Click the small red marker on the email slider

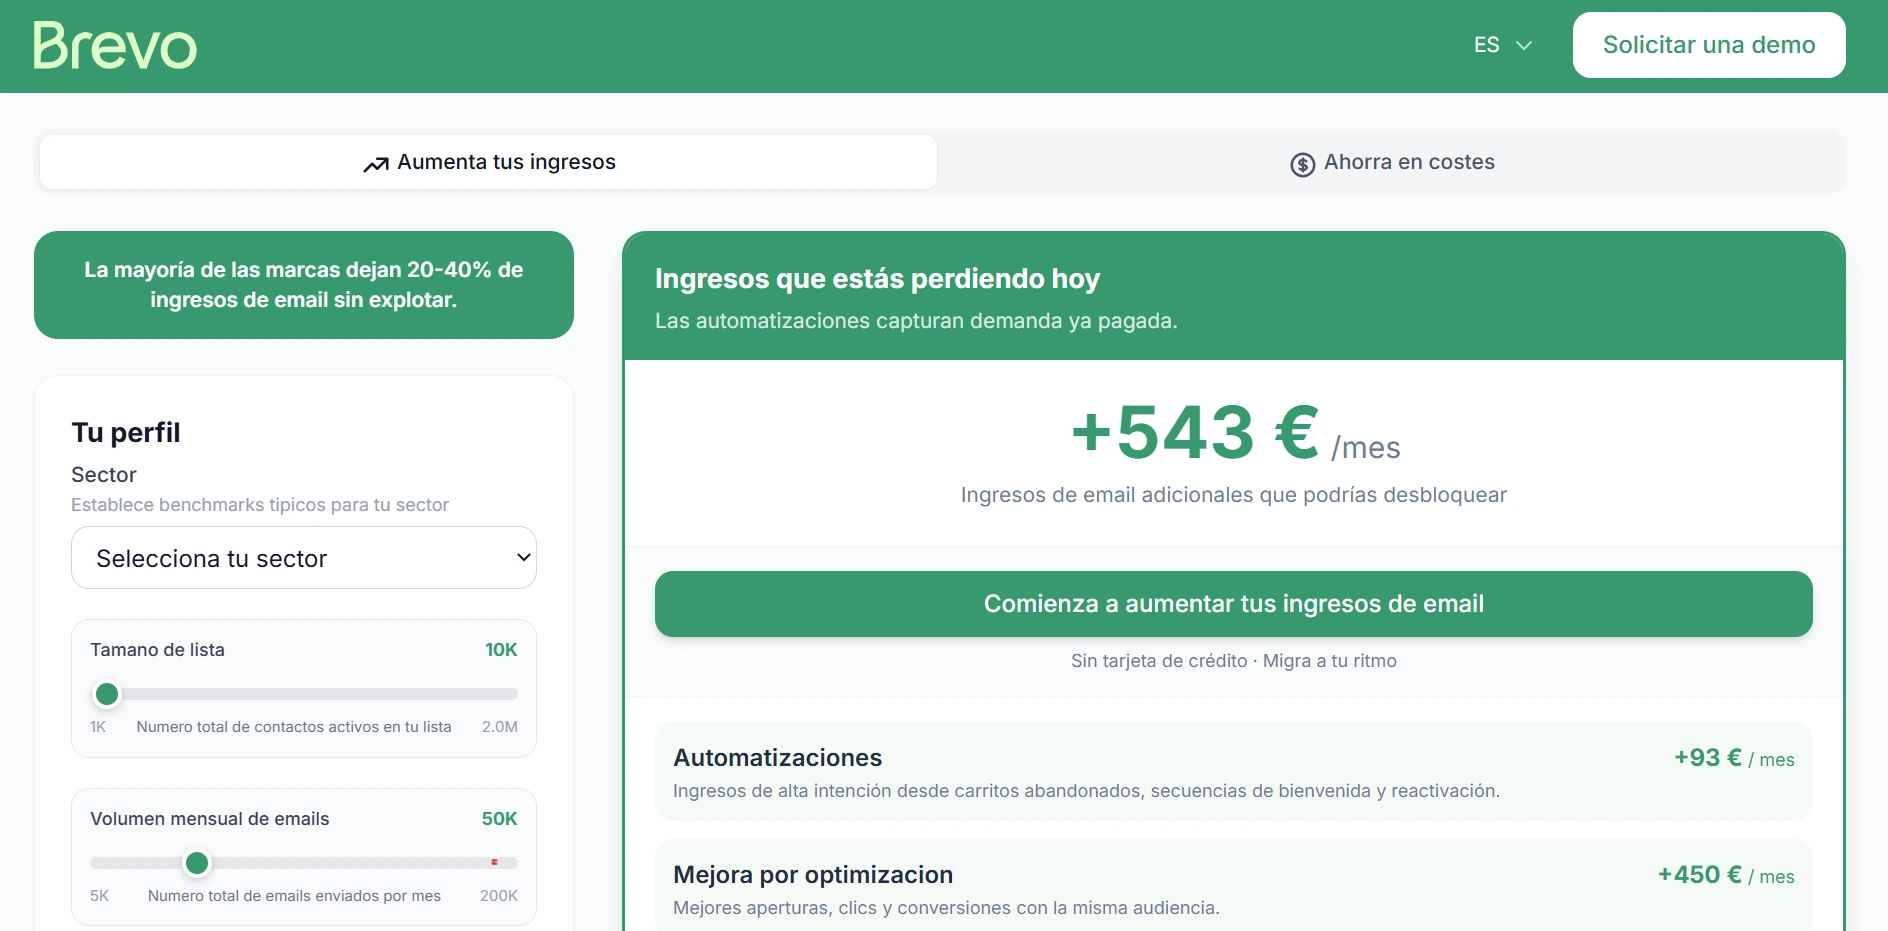495,860
